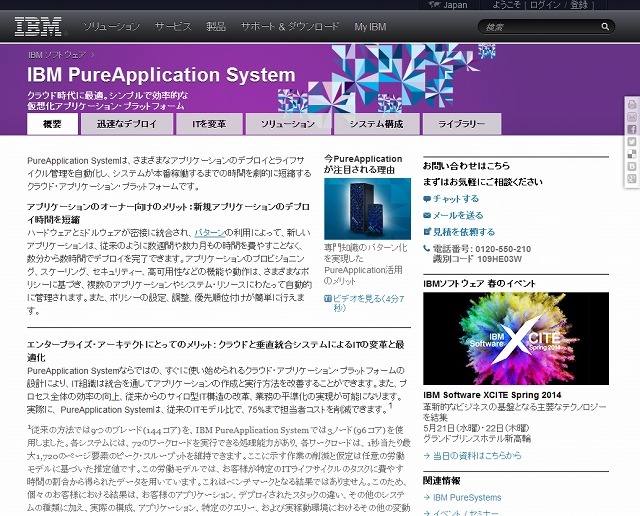The width and height of the screenshot is (640, 516).
Task: Open My IBM menu
Action: (370, 27)
